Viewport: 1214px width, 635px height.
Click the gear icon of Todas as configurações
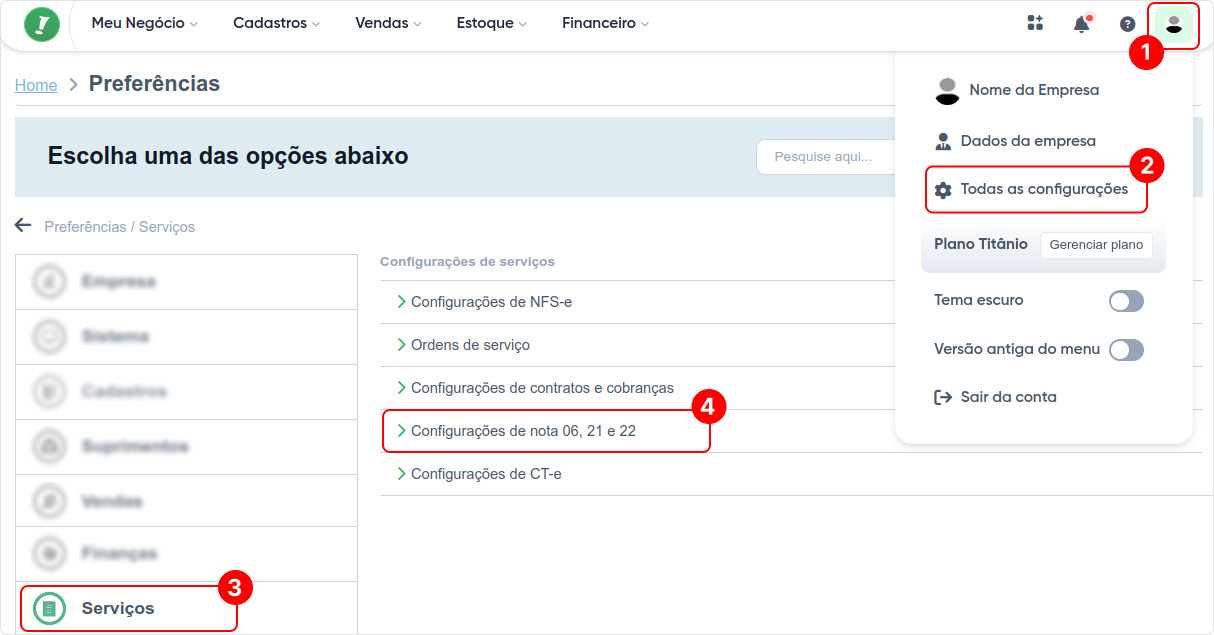coord(942,190)
